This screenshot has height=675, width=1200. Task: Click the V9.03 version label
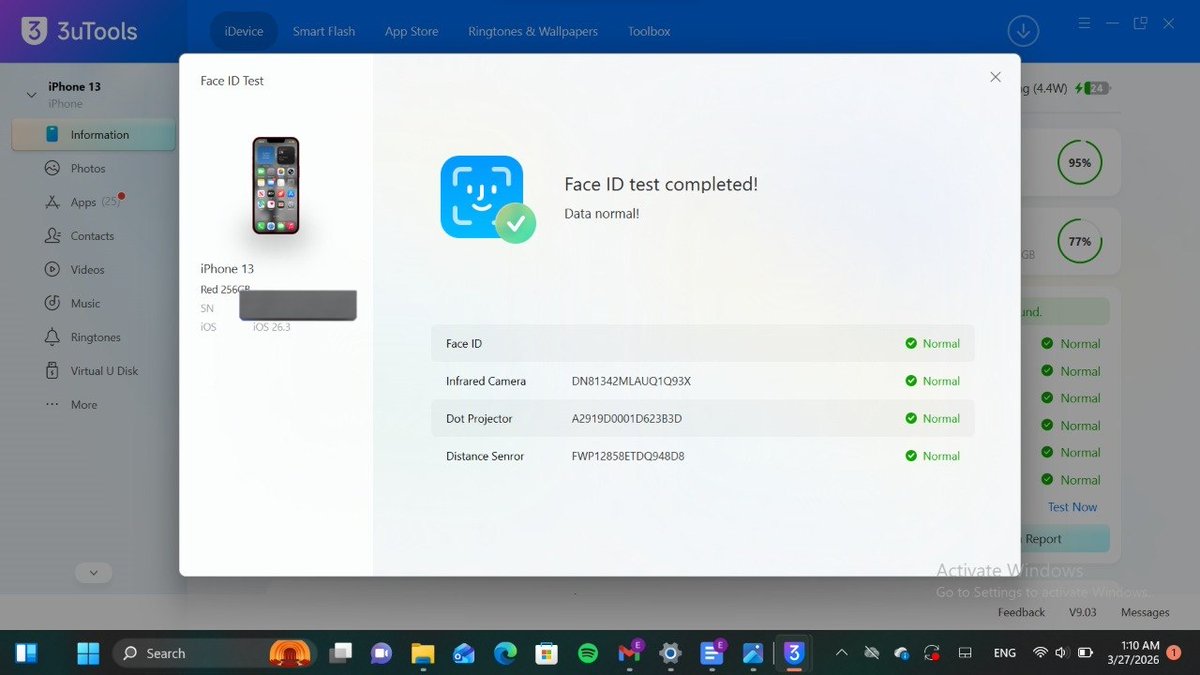tap(1083, 612)
